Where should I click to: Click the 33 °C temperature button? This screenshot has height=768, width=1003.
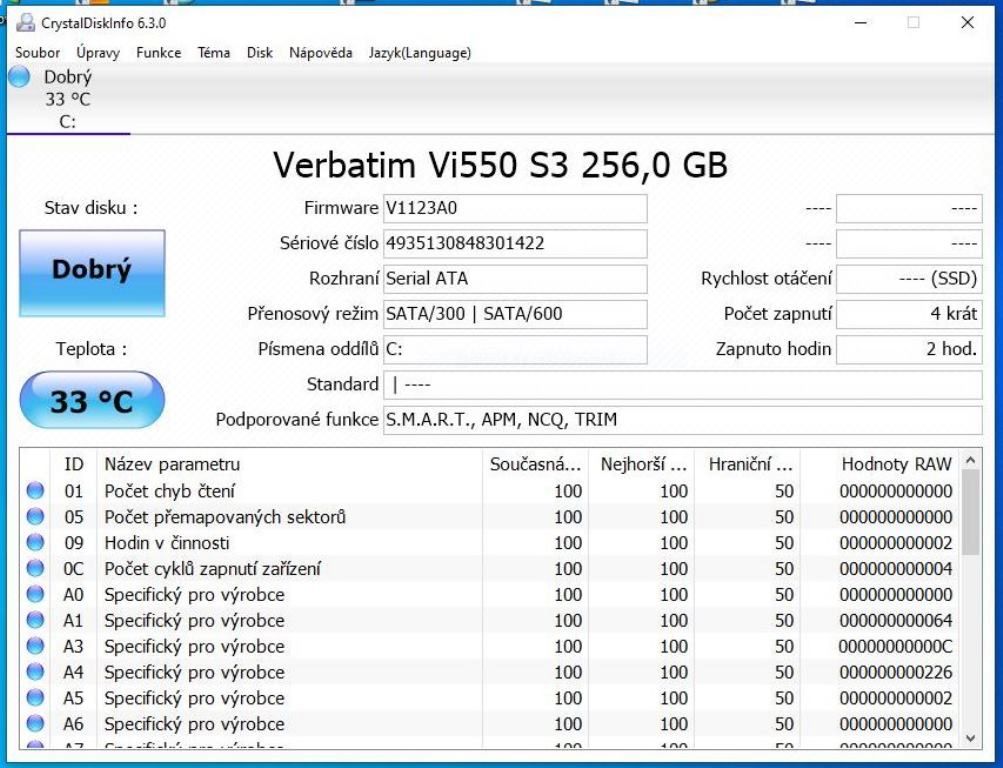click(92, 401)
